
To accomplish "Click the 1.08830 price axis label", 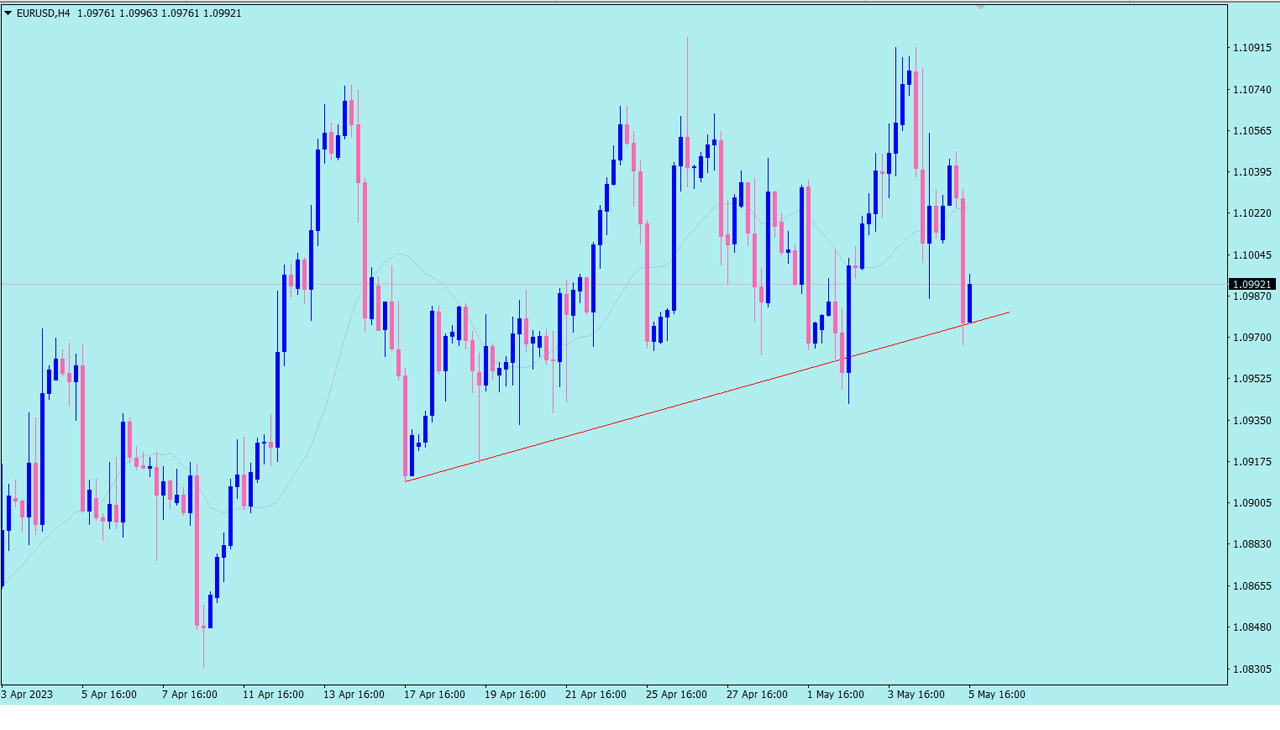I will (x=1252, y=544).
